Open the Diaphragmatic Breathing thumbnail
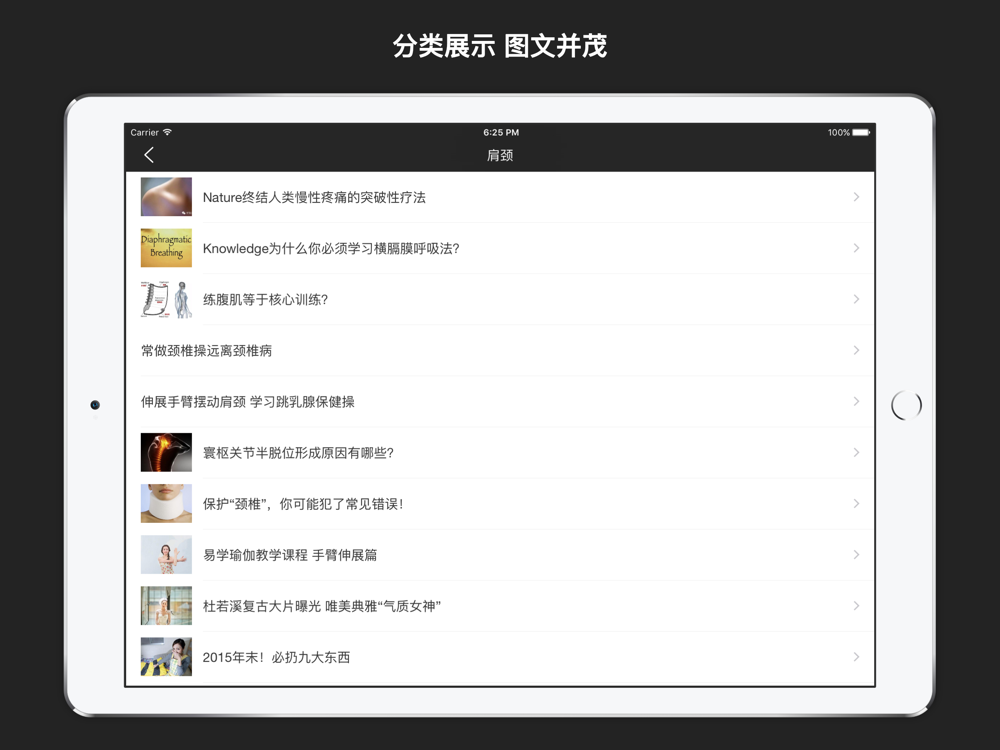Viewport: 1000px width, 750px height. click(x=166, y=248)
